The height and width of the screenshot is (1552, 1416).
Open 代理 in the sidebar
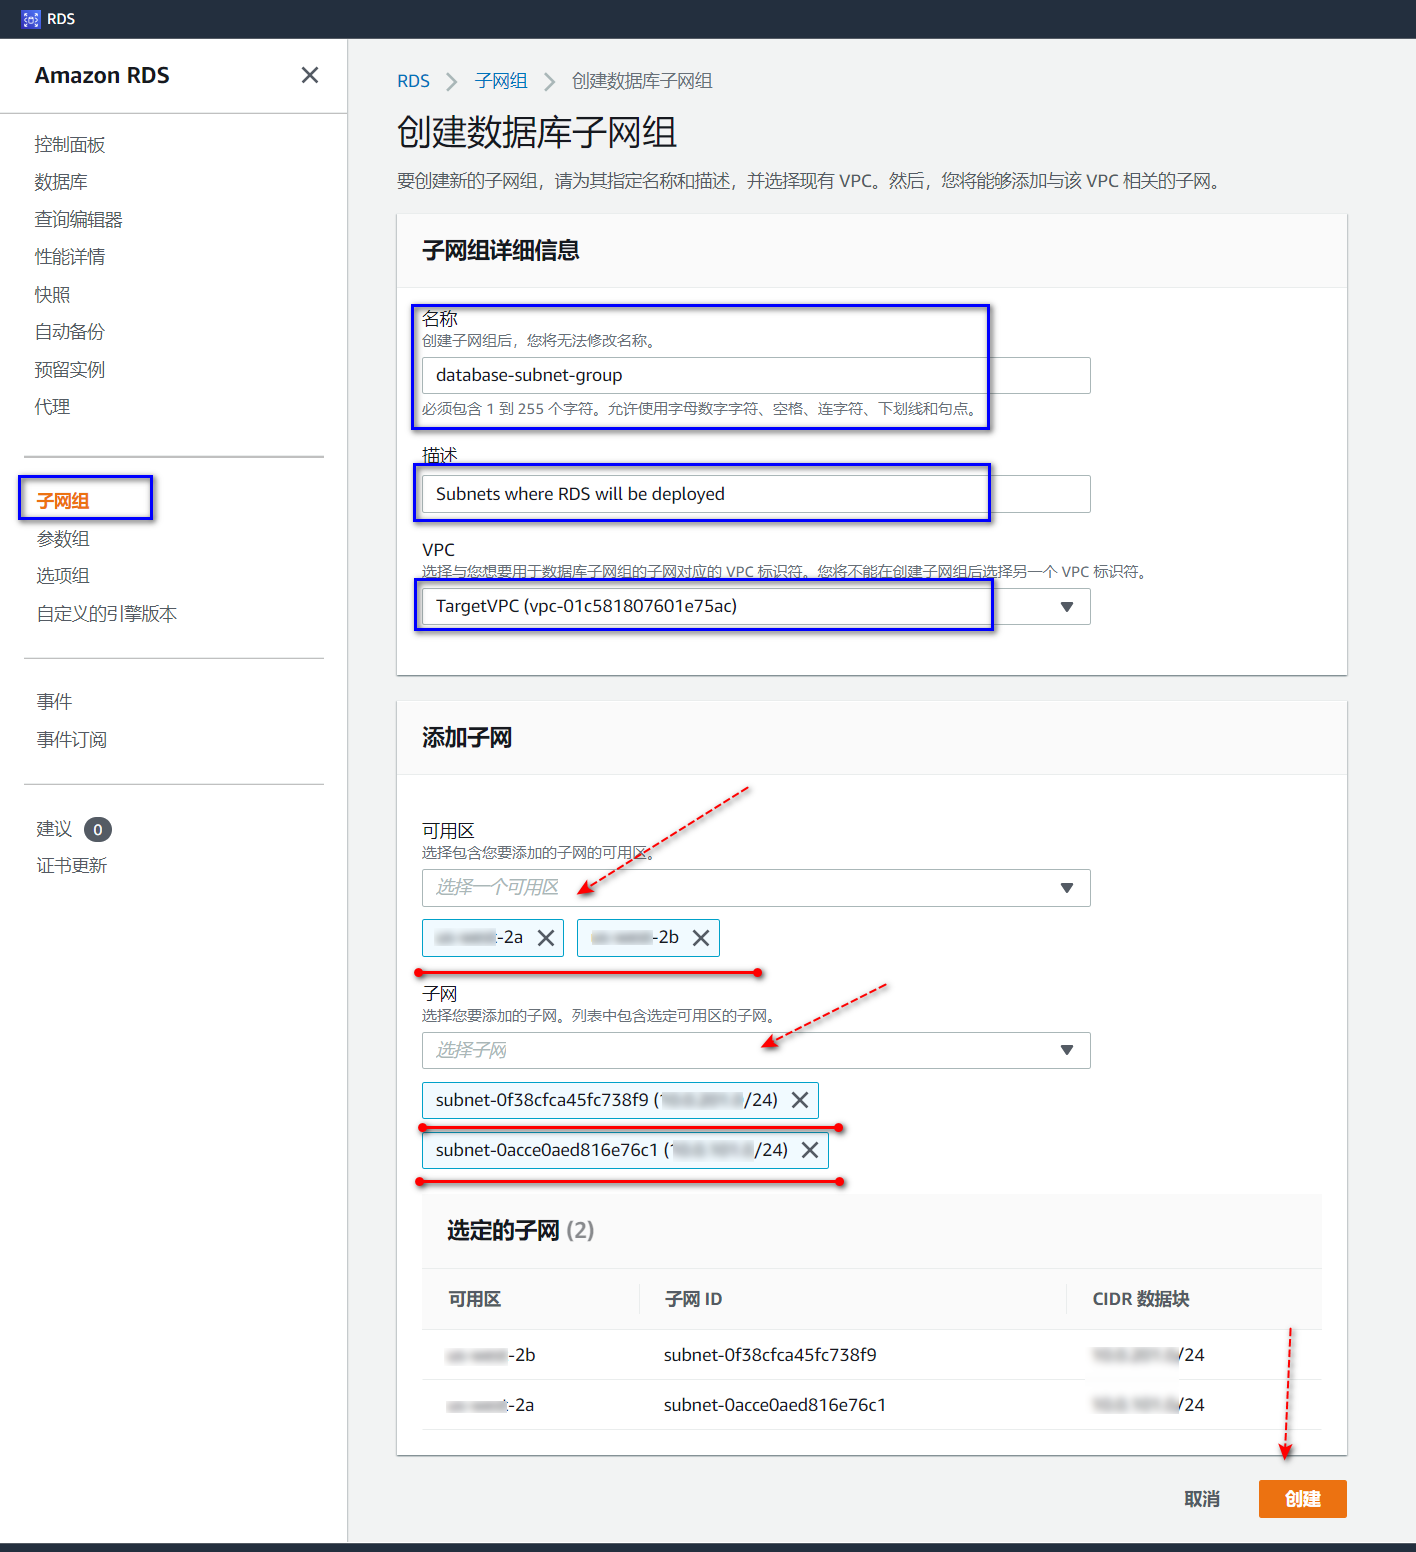point(52,407)
